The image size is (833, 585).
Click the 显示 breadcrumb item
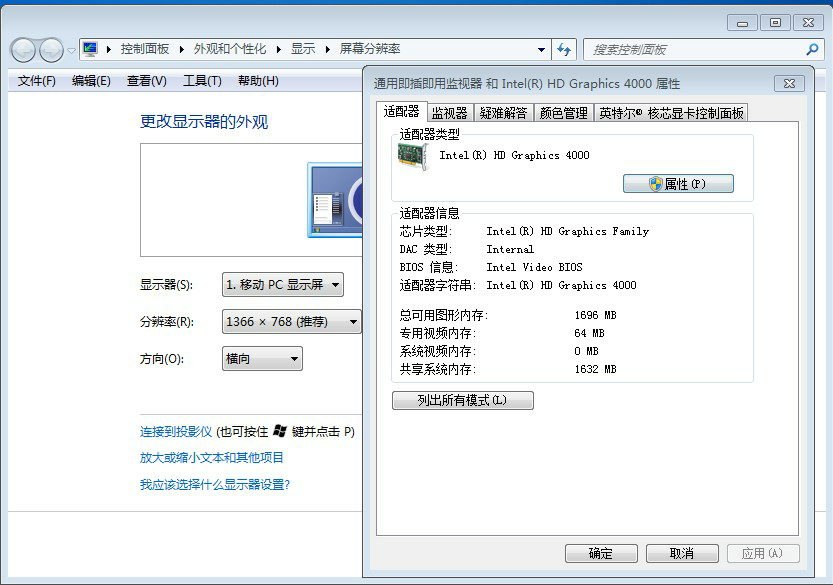click(303, 49)
